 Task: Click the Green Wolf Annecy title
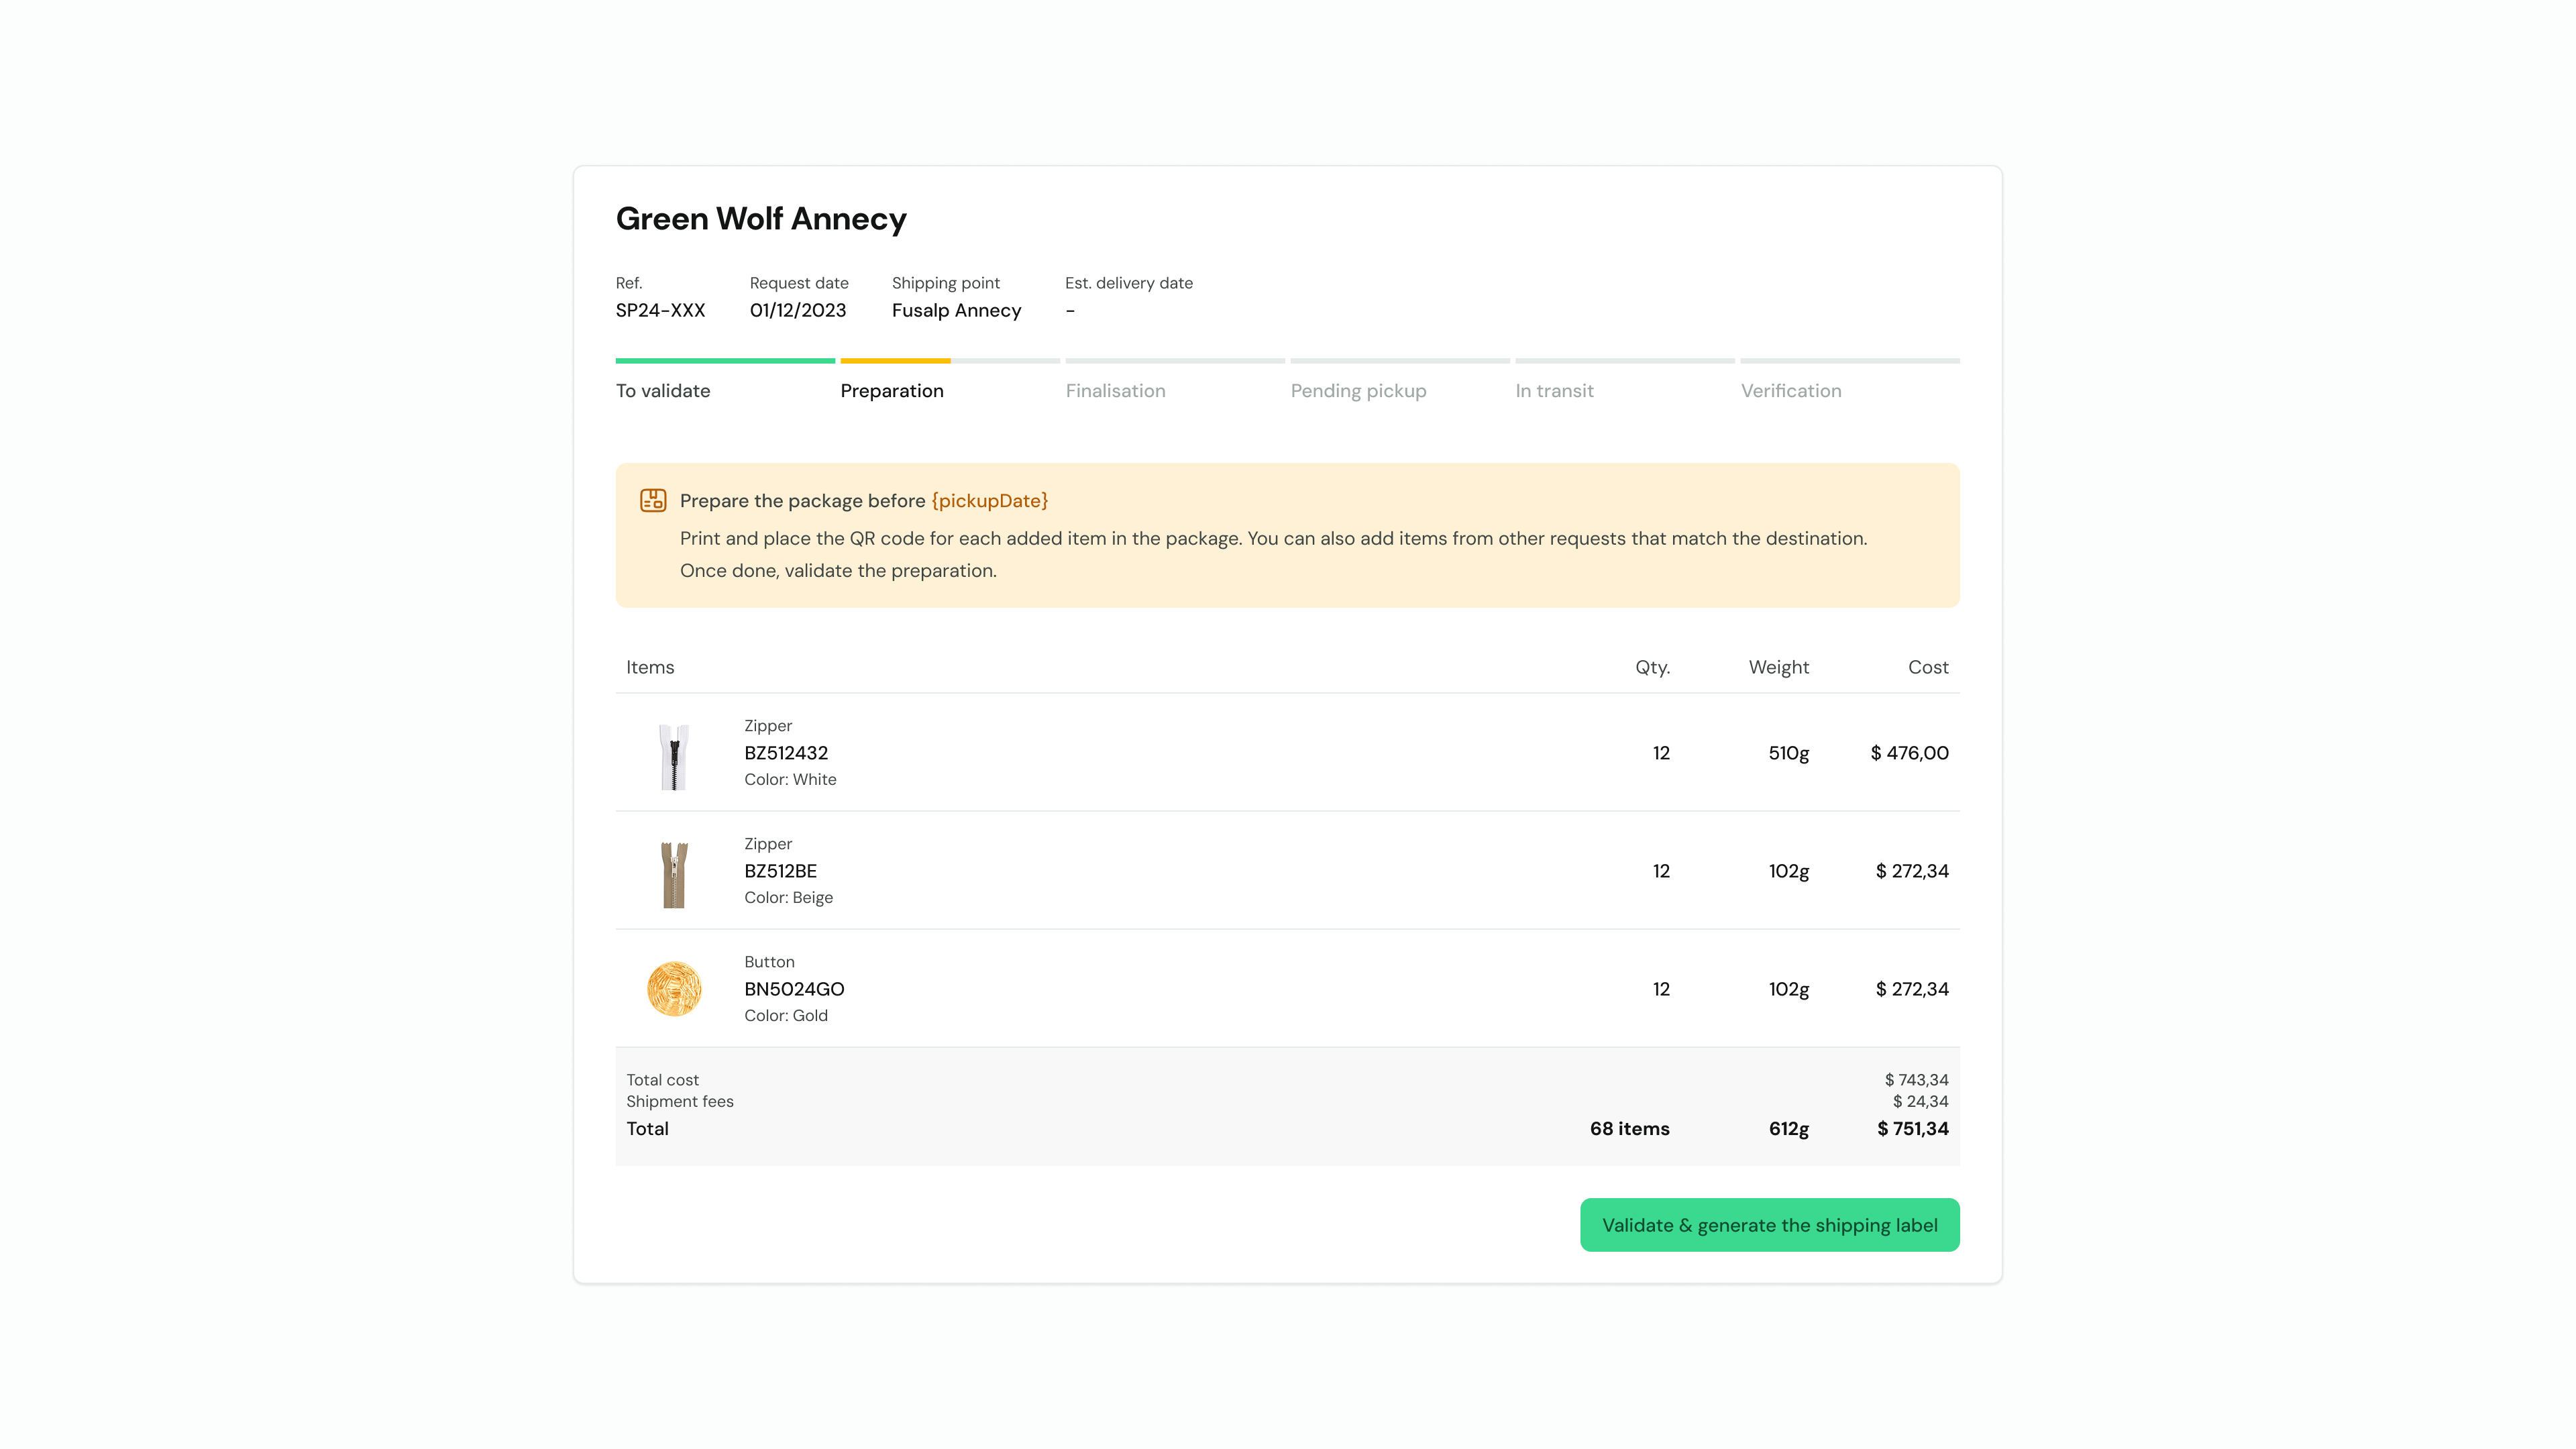(x=761, y=219)
